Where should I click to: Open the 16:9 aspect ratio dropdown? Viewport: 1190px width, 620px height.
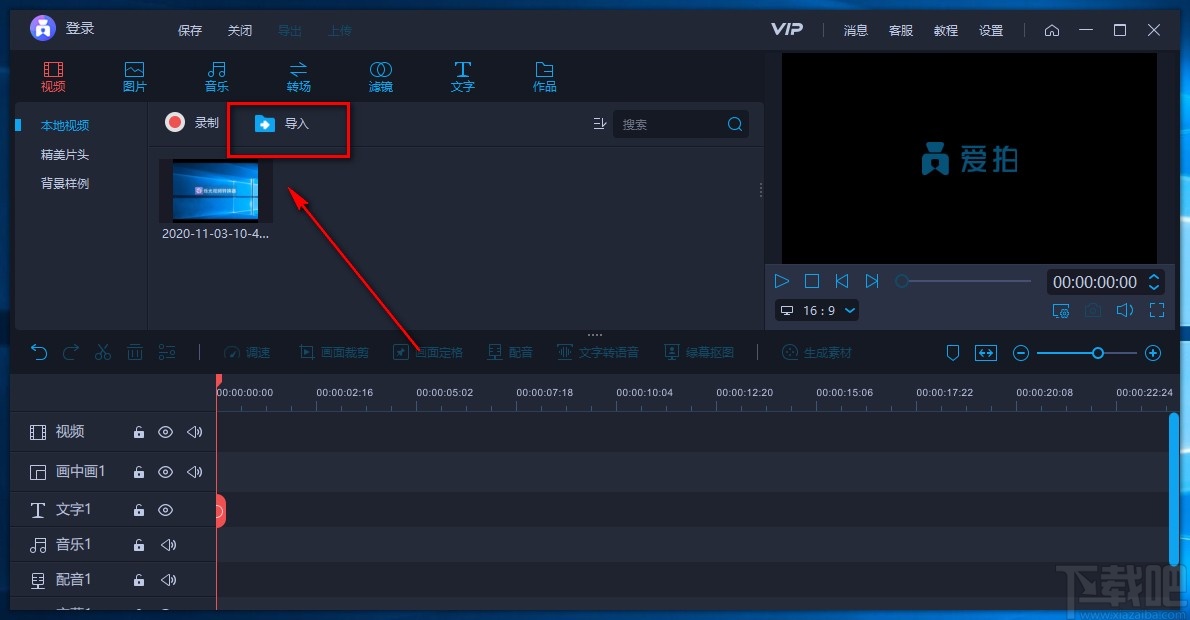pyautogui.click(x=817, y=310)
